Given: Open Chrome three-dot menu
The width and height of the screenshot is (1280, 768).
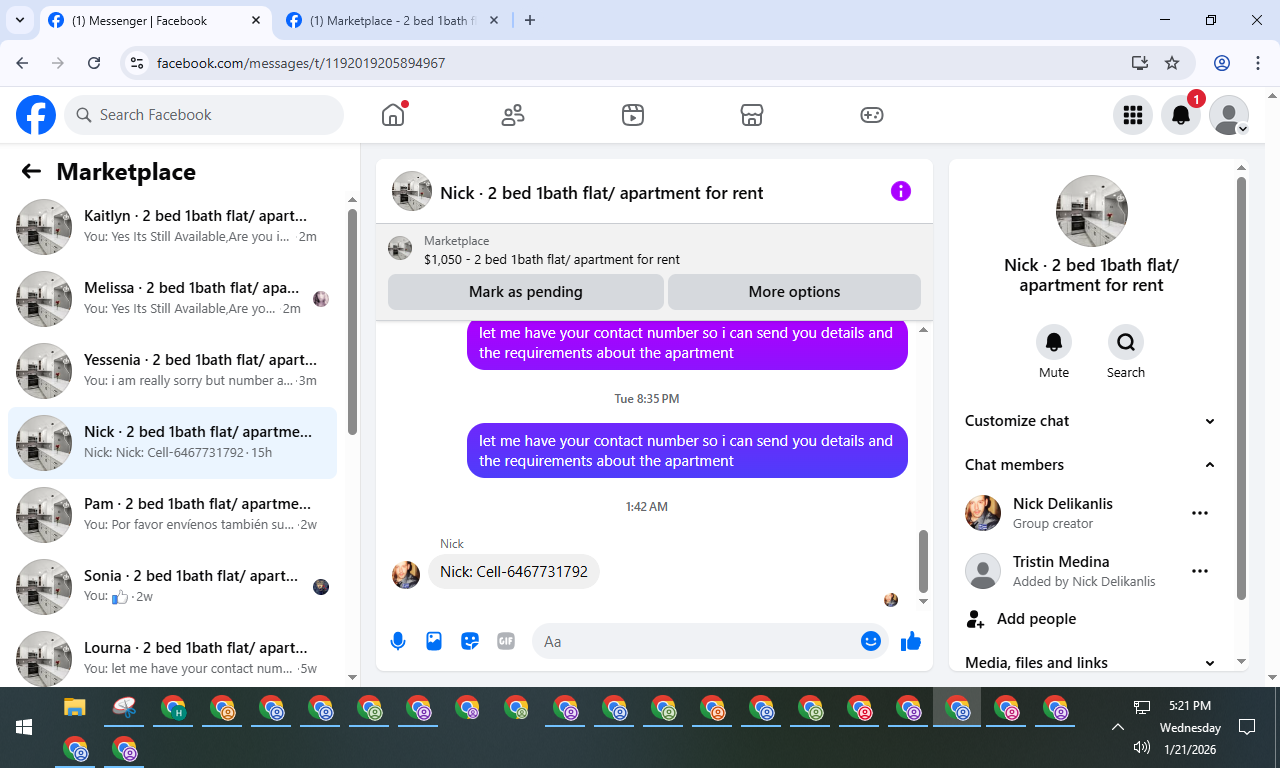Looking at the screenshot, I should [1258, 63].
